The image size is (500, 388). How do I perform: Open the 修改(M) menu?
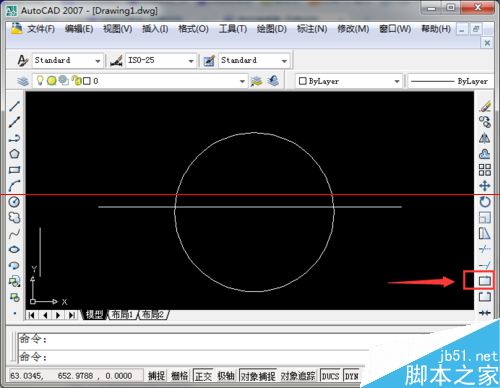[x=353, y=29]
